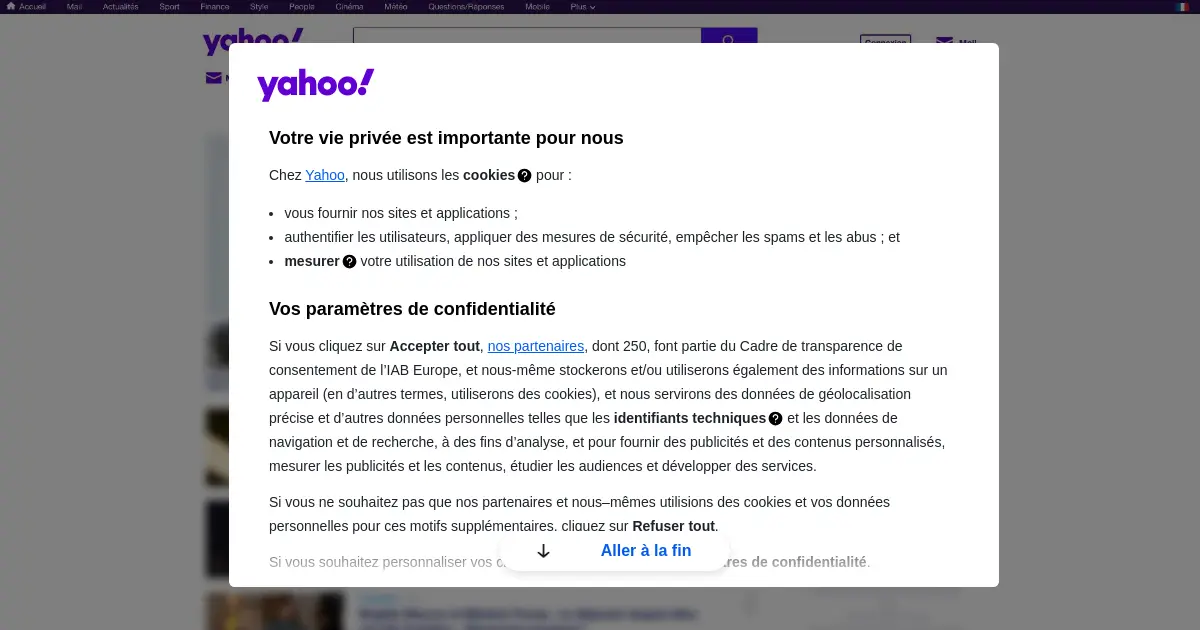Open Questions/Réponses in top navigation
The image size is (1200, 630).
[x=466, y=6]
